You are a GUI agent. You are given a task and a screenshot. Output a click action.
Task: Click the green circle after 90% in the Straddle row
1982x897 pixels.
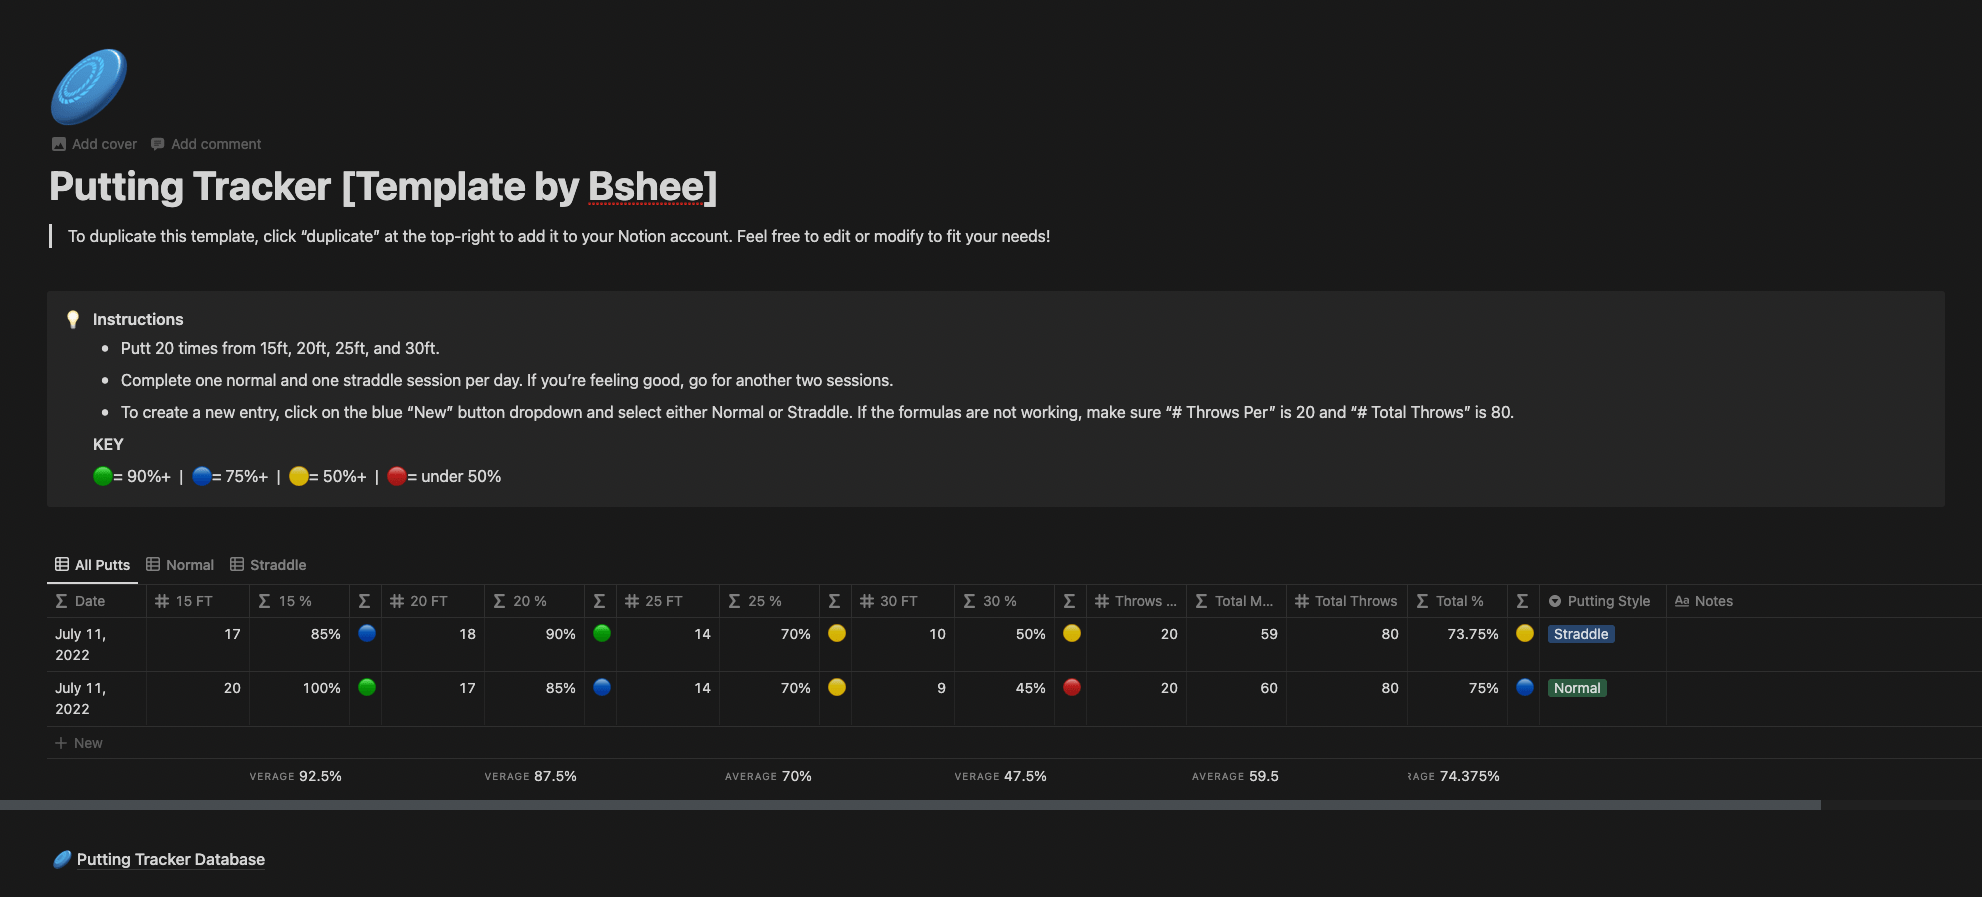(602, 633)
